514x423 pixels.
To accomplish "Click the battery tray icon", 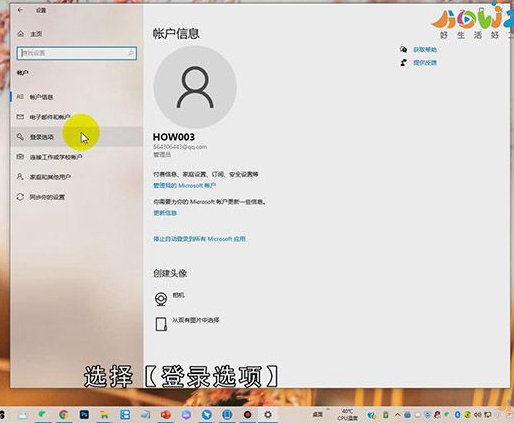I will point(386,414).
